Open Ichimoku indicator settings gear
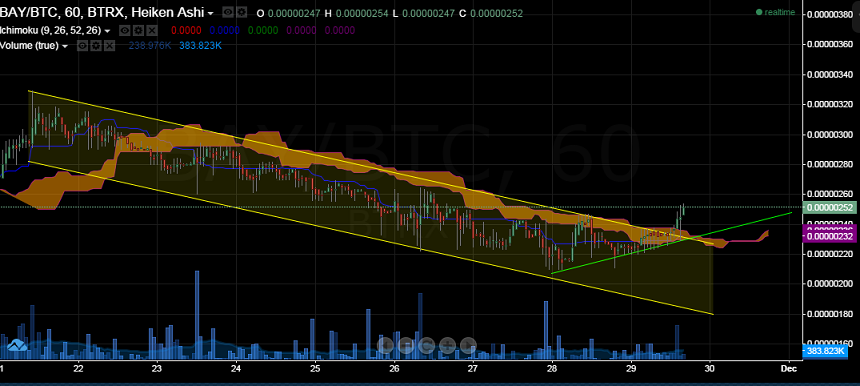 (x=138, y=30)
